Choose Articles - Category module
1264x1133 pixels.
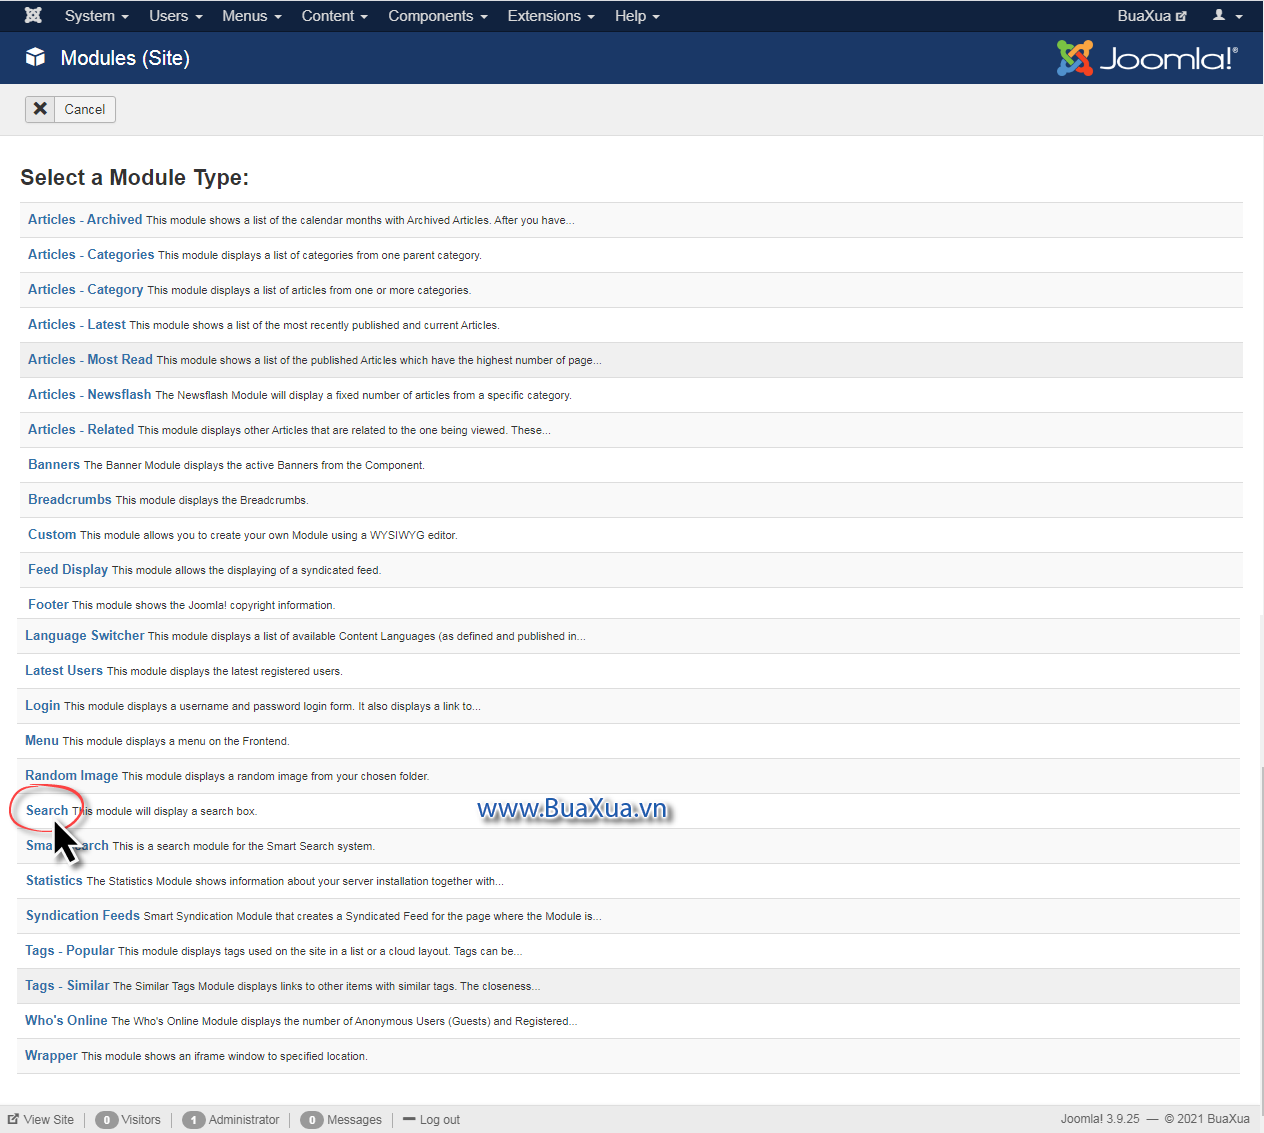pos(86,289)
